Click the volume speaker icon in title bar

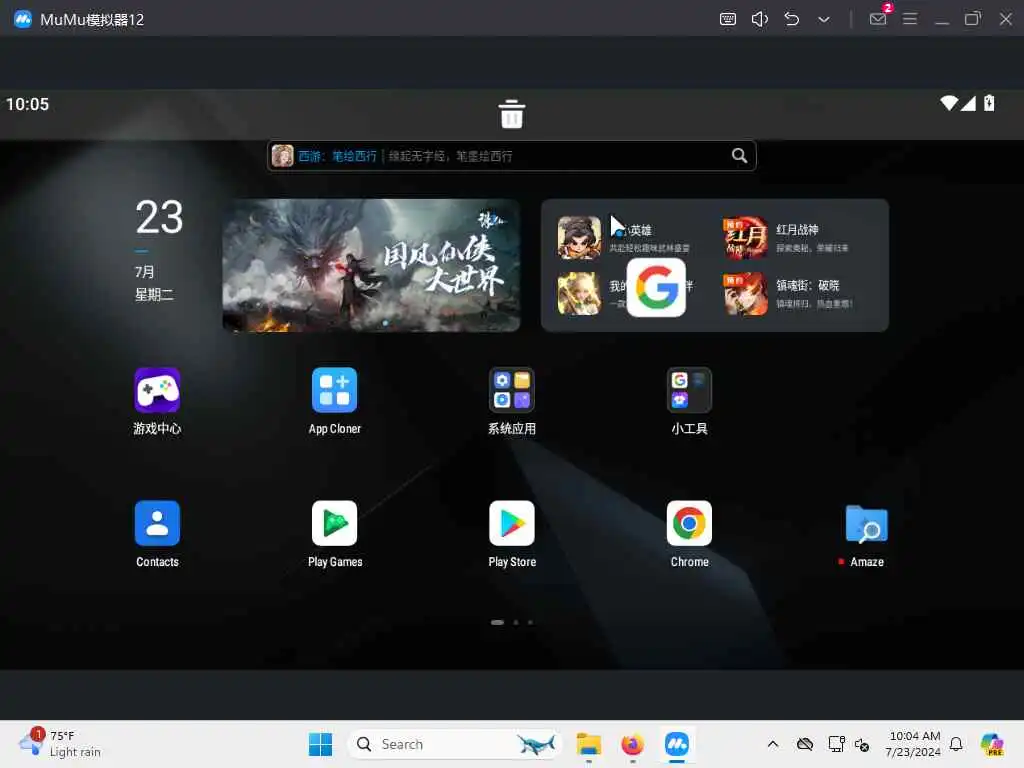click(x=760, y=19)
